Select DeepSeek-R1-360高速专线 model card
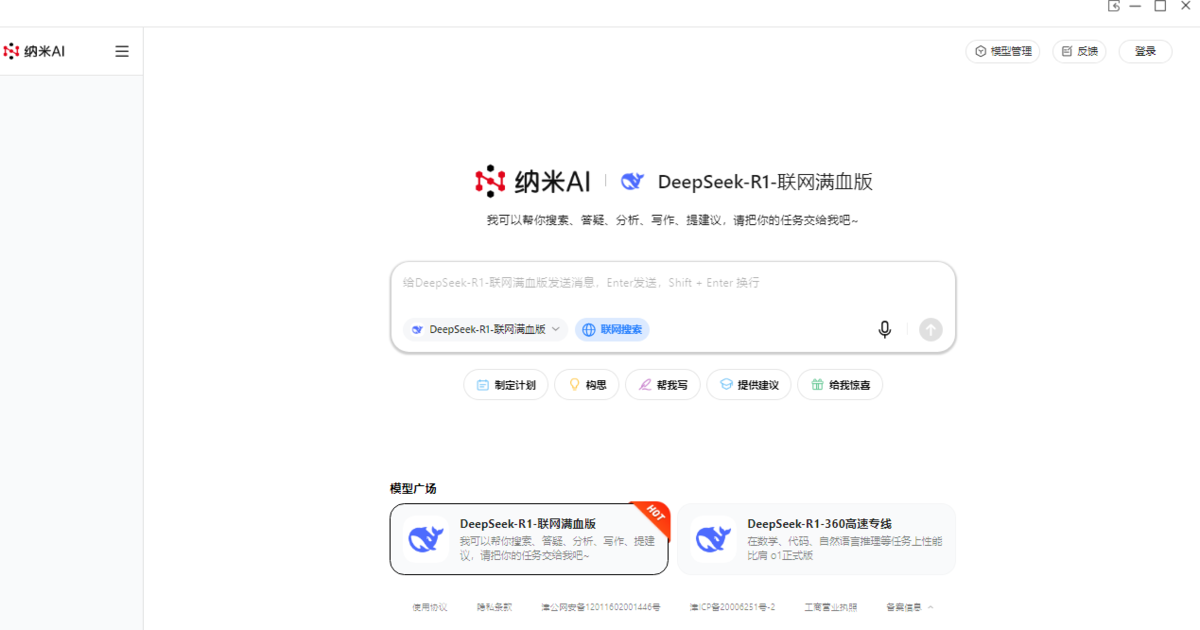 [x=816, y=539]
